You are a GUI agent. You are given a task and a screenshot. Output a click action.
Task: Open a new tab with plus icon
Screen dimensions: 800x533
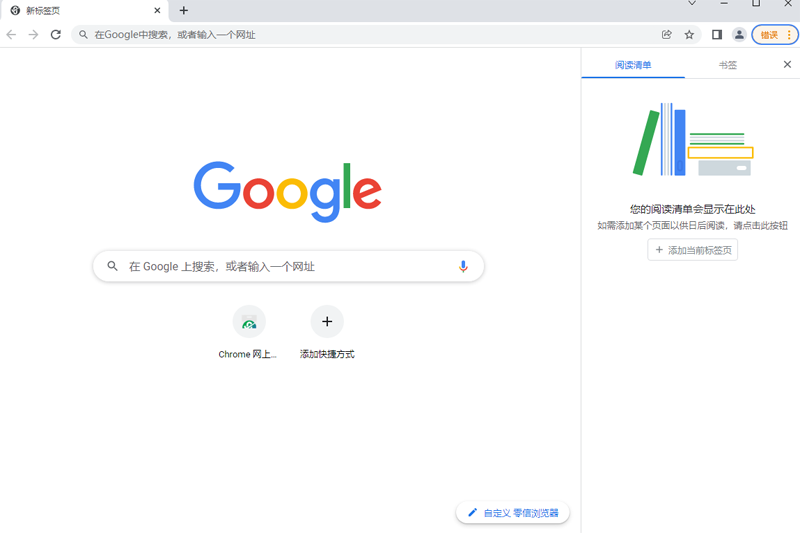click(184, 10)
